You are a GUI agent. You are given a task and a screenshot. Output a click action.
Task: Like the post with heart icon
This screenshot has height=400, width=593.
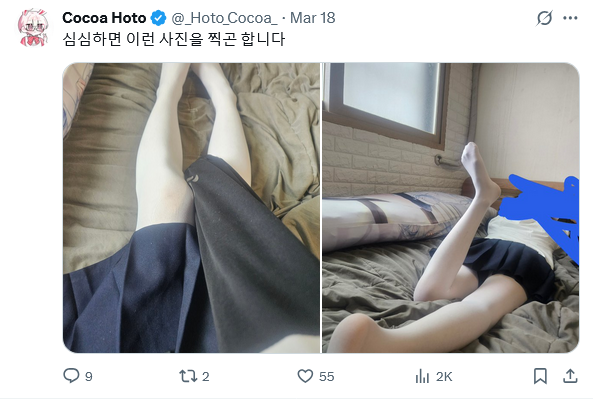[305, 376]
